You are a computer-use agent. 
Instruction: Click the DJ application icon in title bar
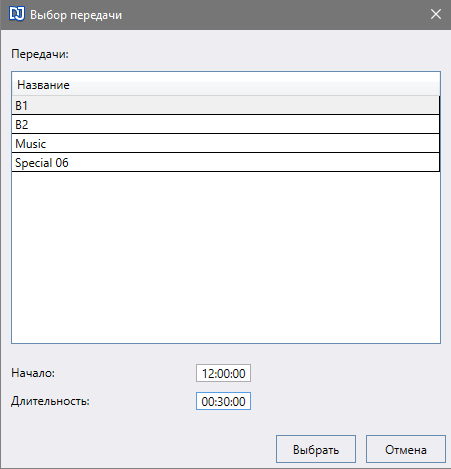pos(17,14)
